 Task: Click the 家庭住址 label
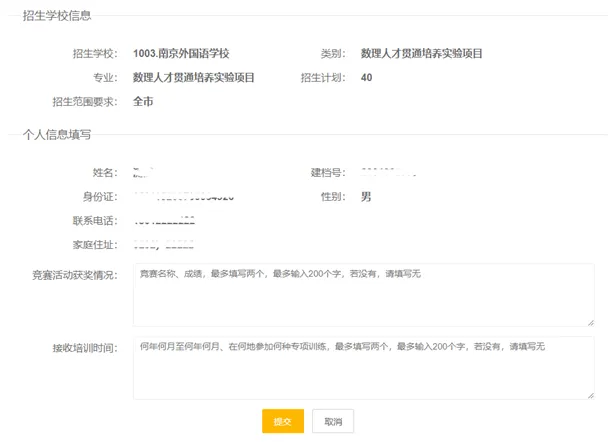point(95,245)
